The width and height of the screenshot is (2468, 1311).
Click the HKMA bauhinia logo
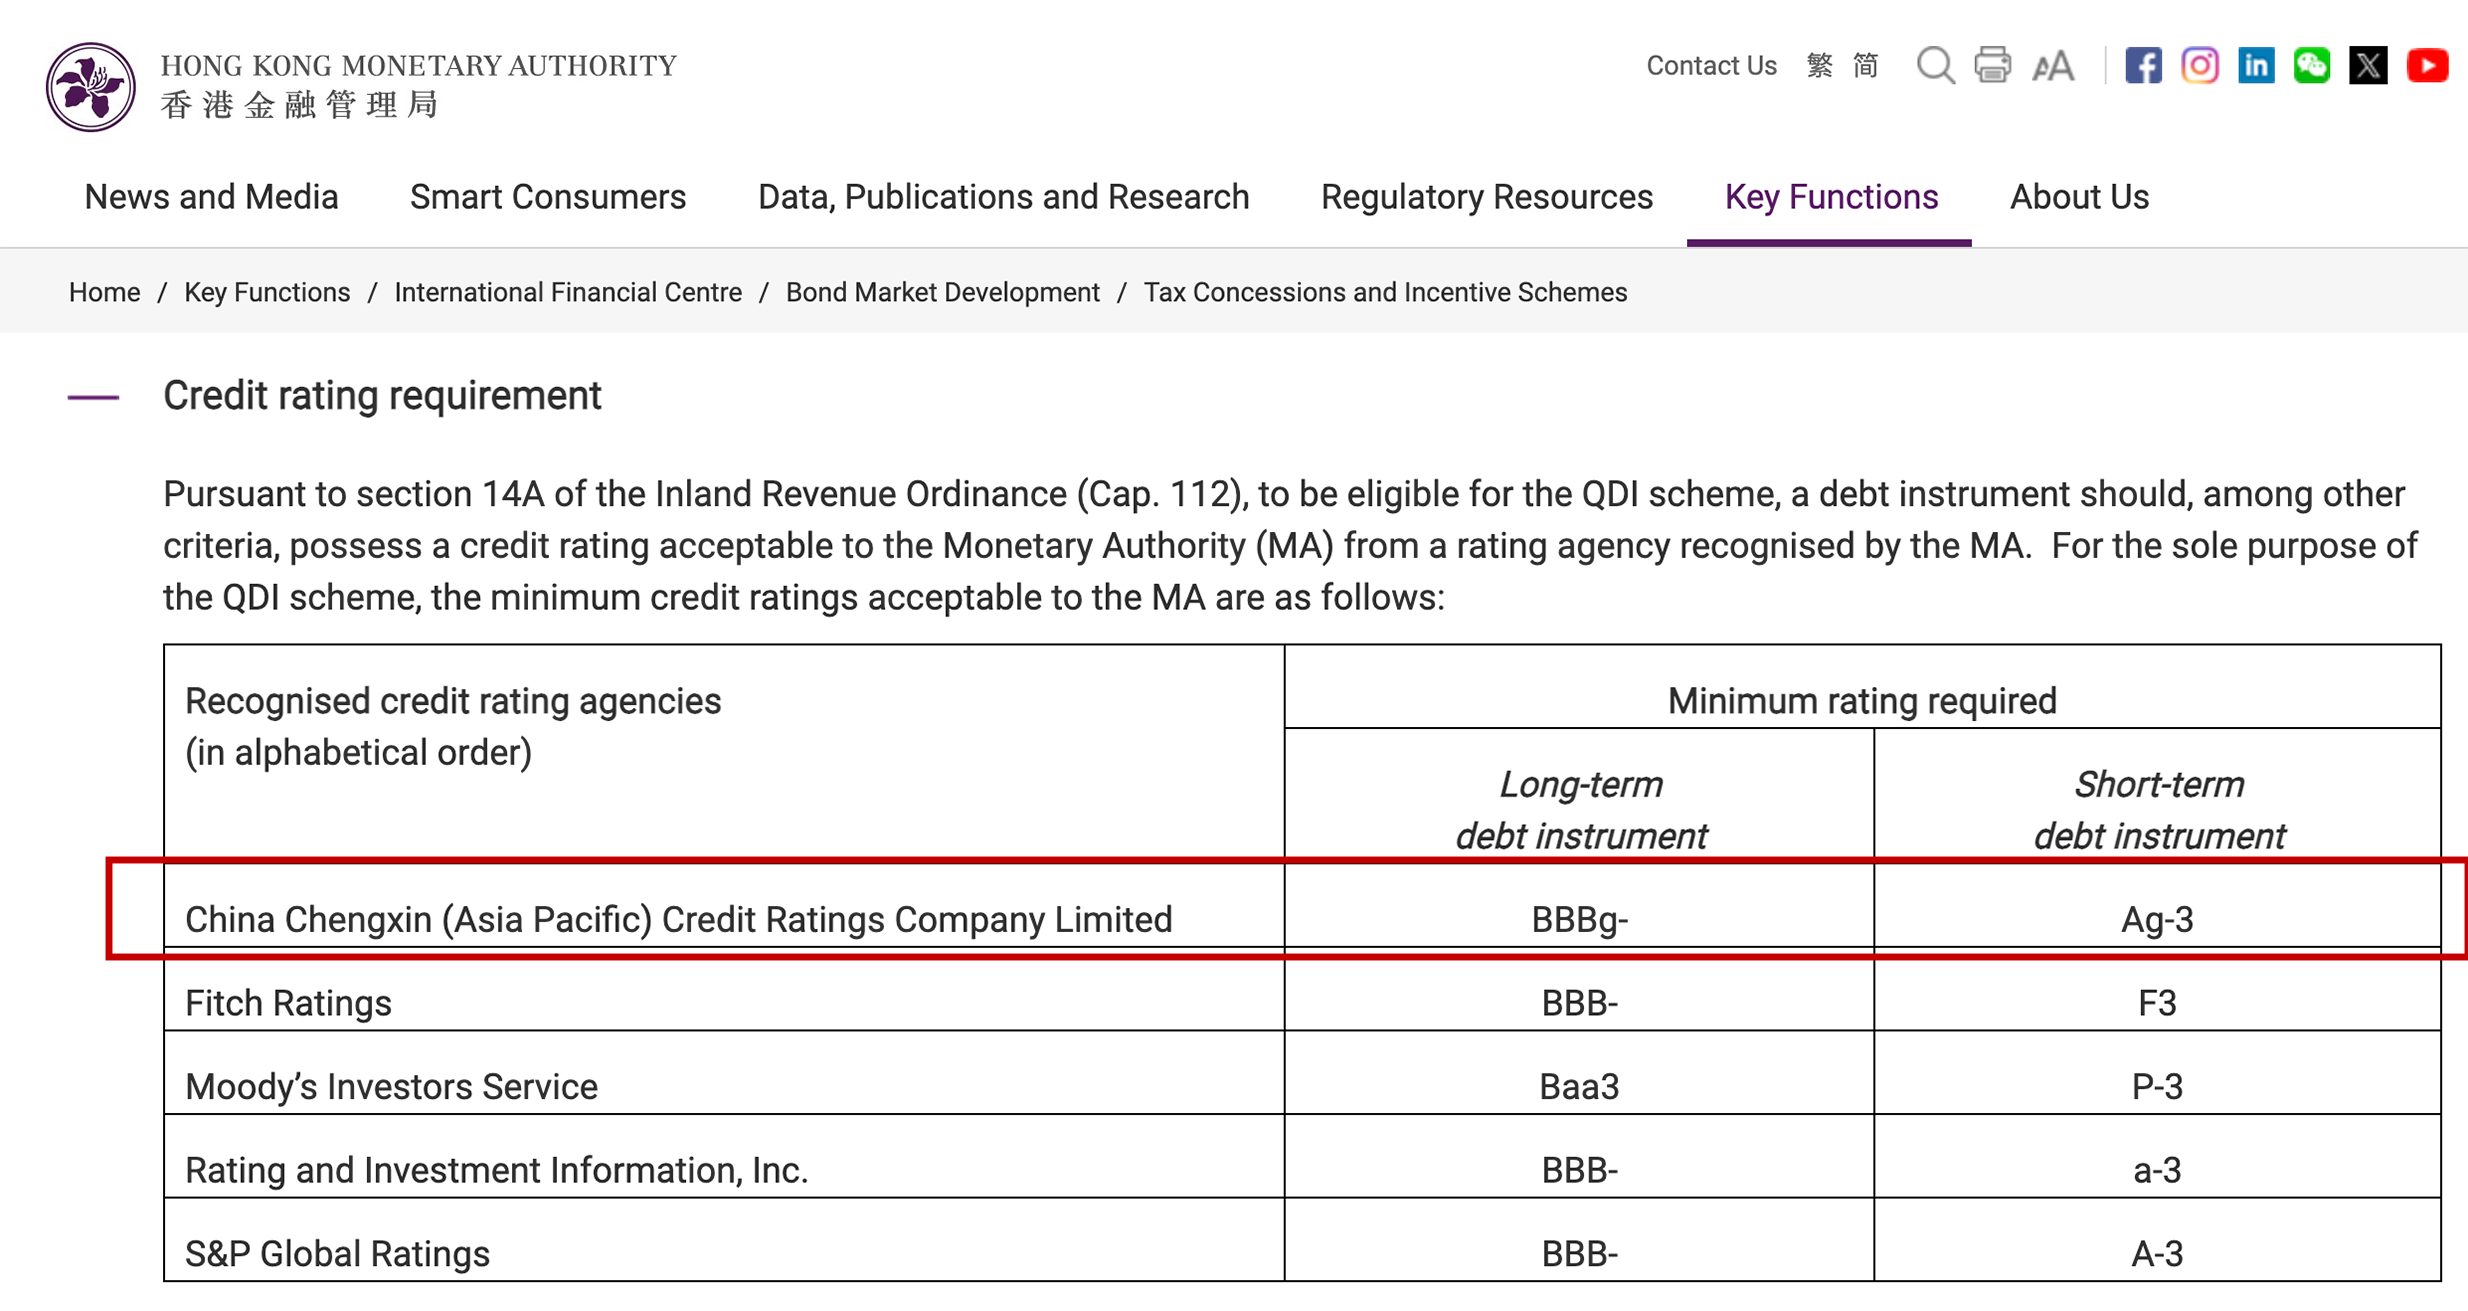[90, 87]
